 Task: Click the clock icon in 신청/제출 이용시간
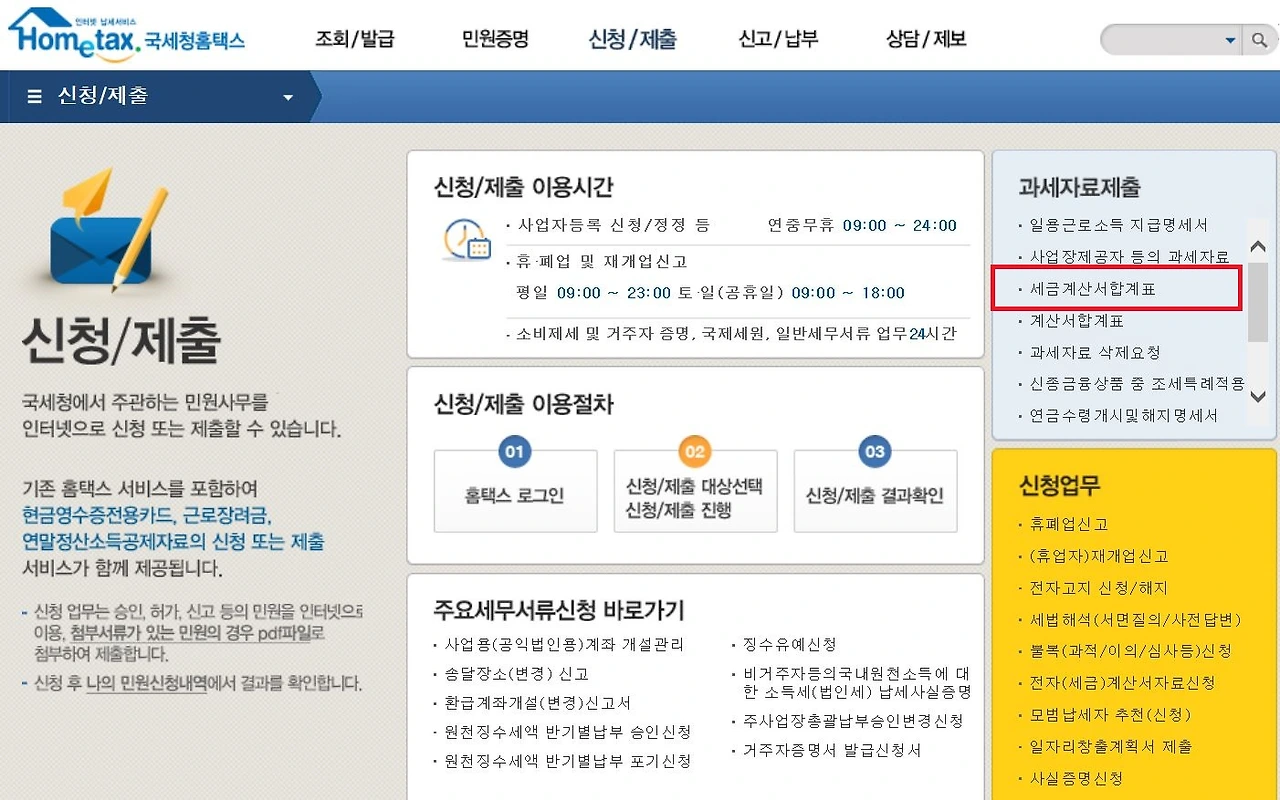pos(466,240)
